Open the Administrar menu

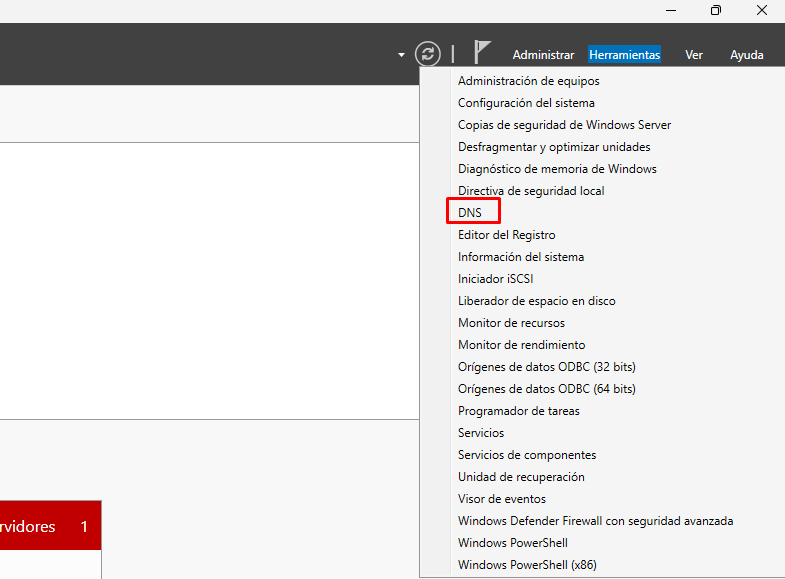click(x=543, y=55)
